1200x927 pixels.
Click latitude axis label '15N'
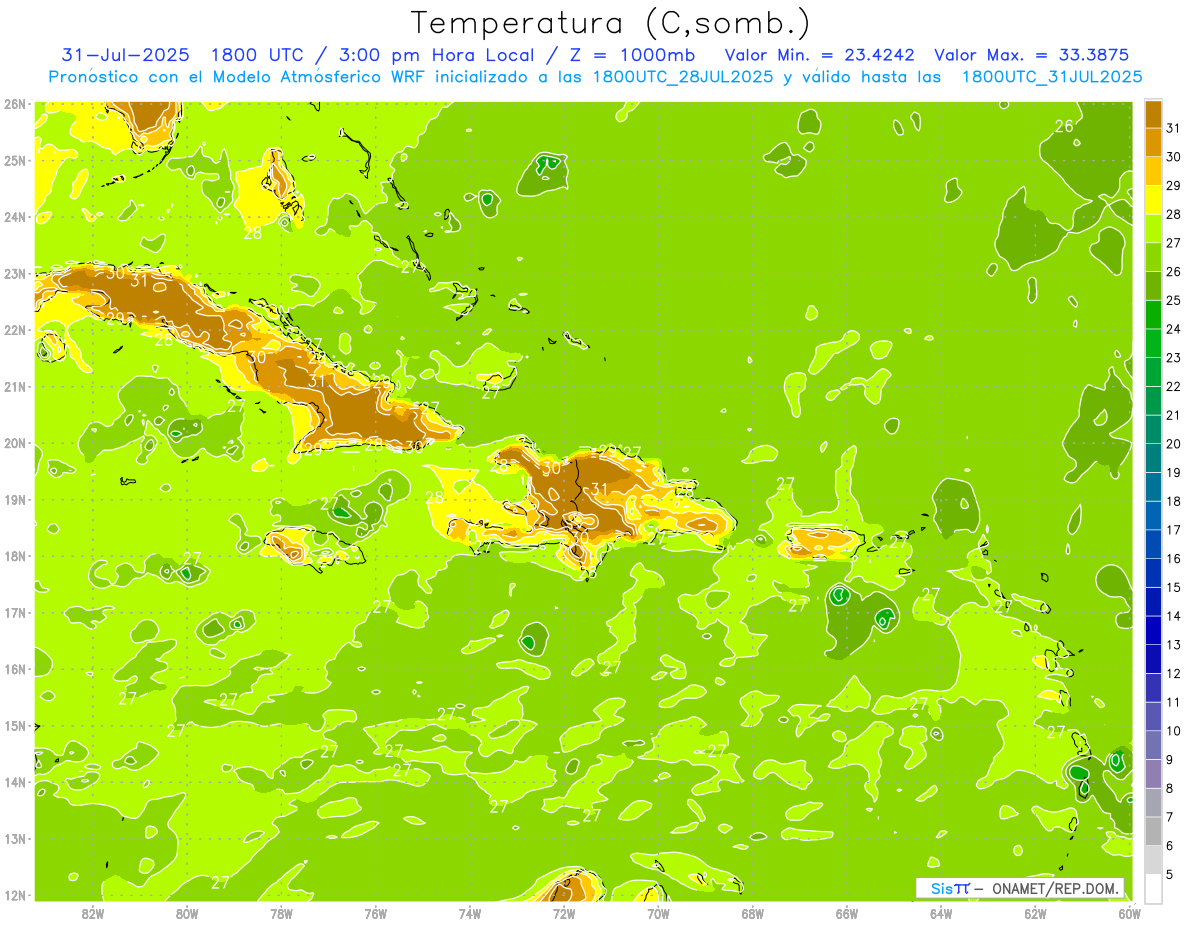click(x=14, y=726)
